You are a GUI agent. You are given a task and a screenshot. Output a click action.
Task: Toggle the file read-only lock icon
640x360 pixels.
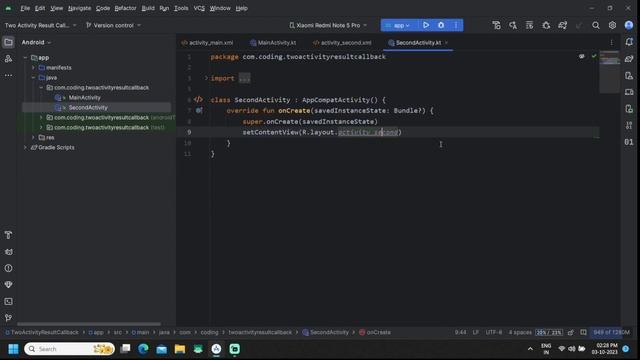[x=571, y=332]
